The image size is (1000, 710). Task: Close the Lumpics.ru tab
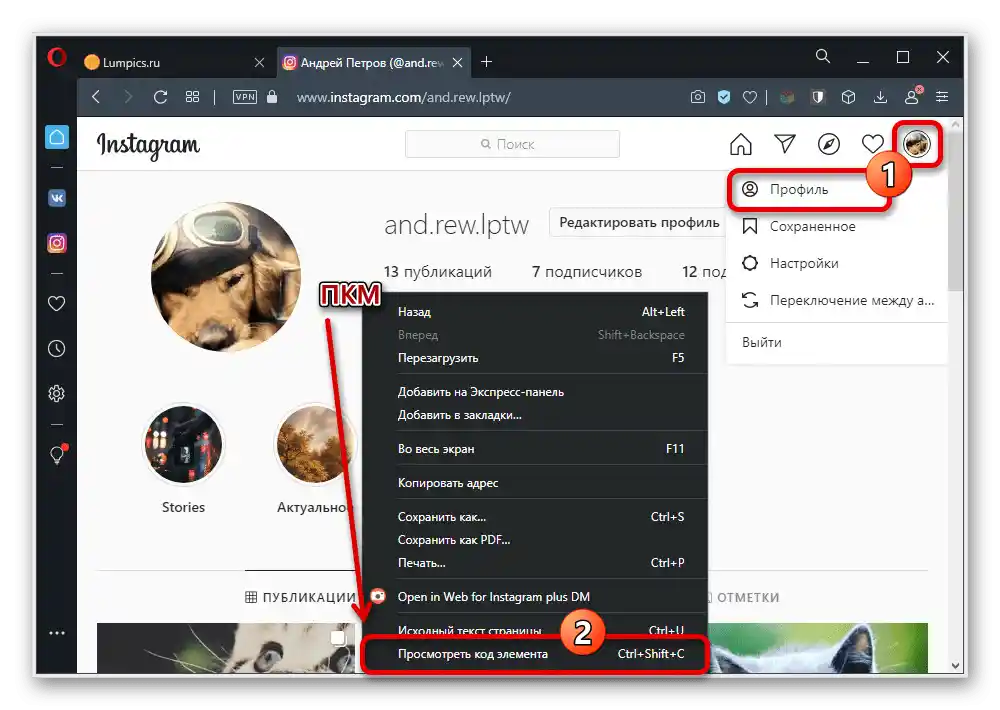click(x=259, y=63)
